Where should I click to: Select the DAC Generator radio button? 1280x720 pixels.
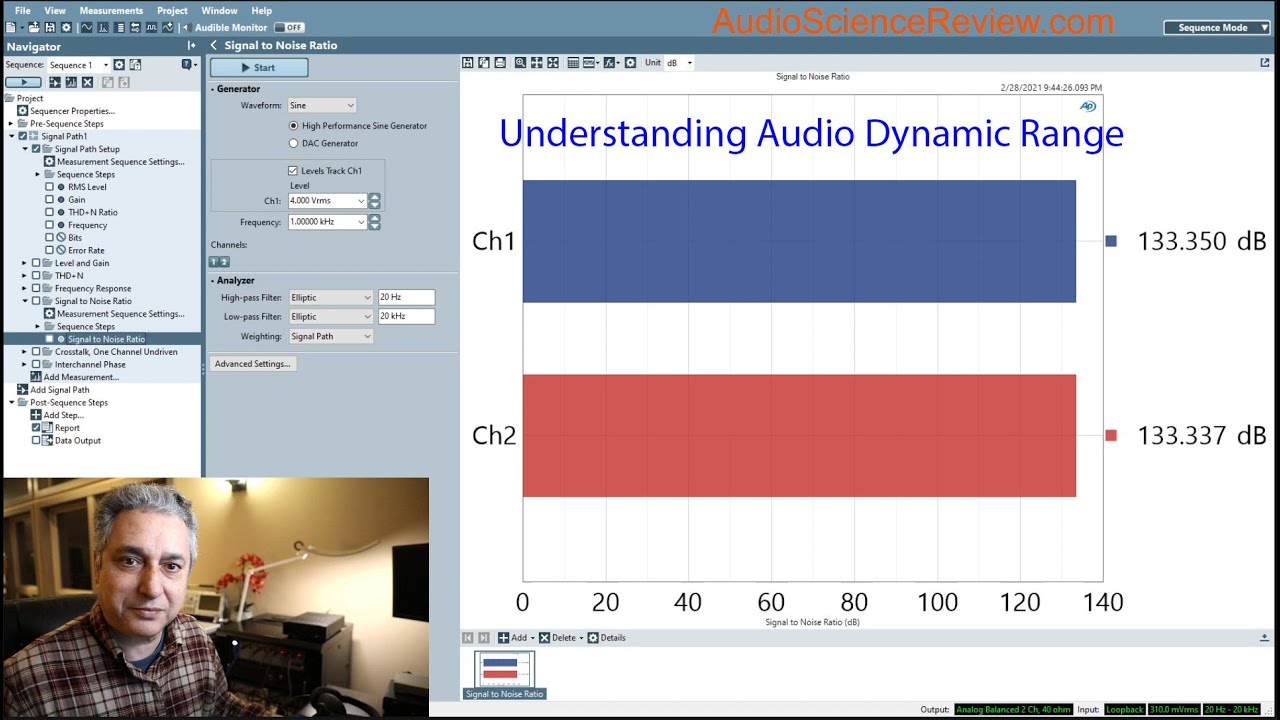coord(293,143)
